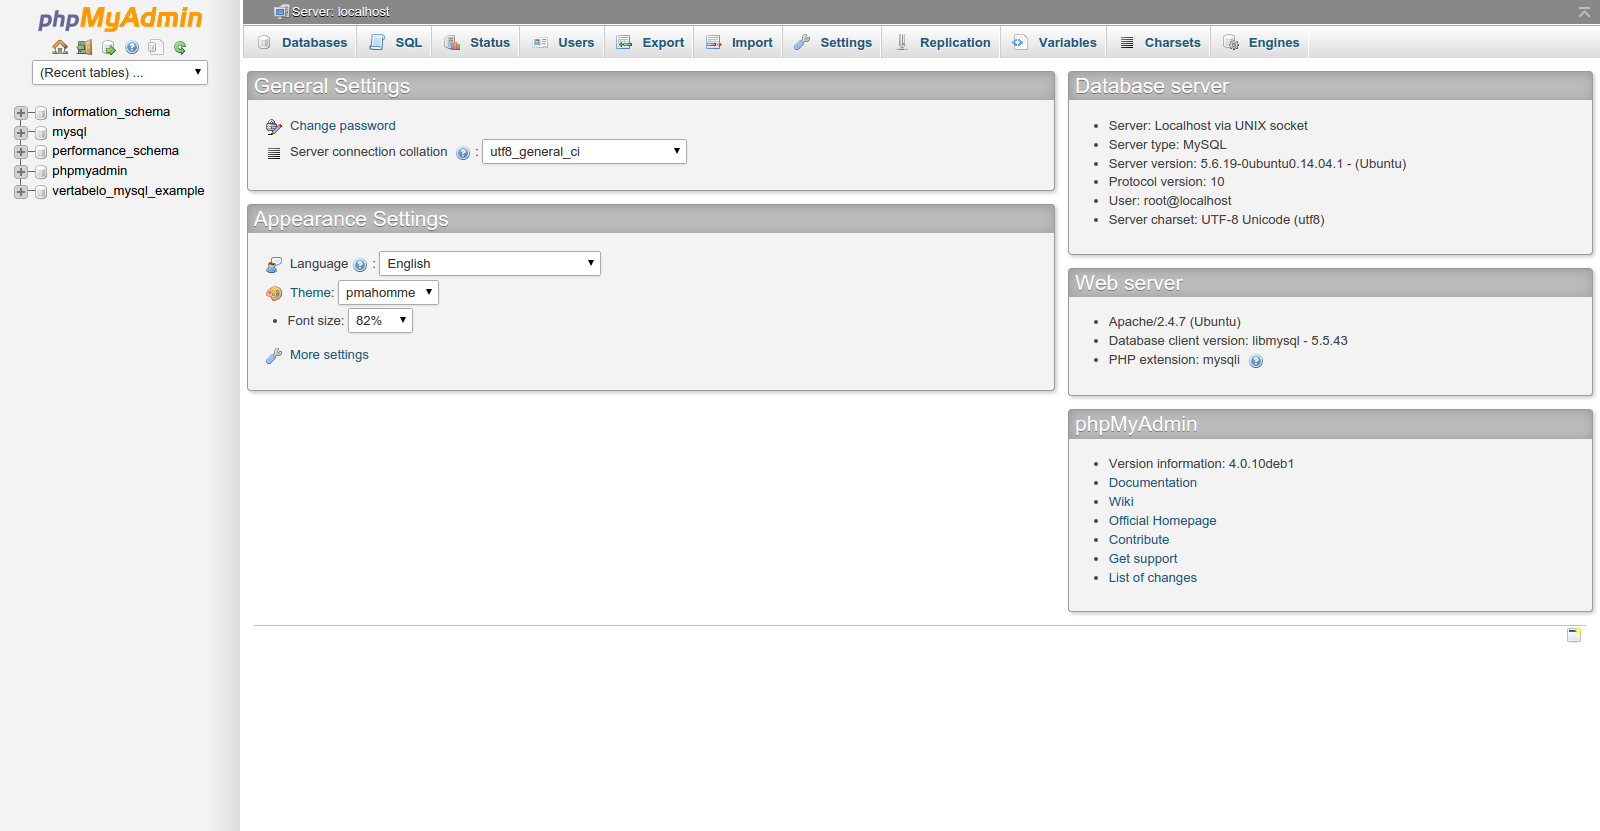Open the Recent tables dropdown
The height and width of the screenshot is (831, 1600).
[x=120, y=72]
